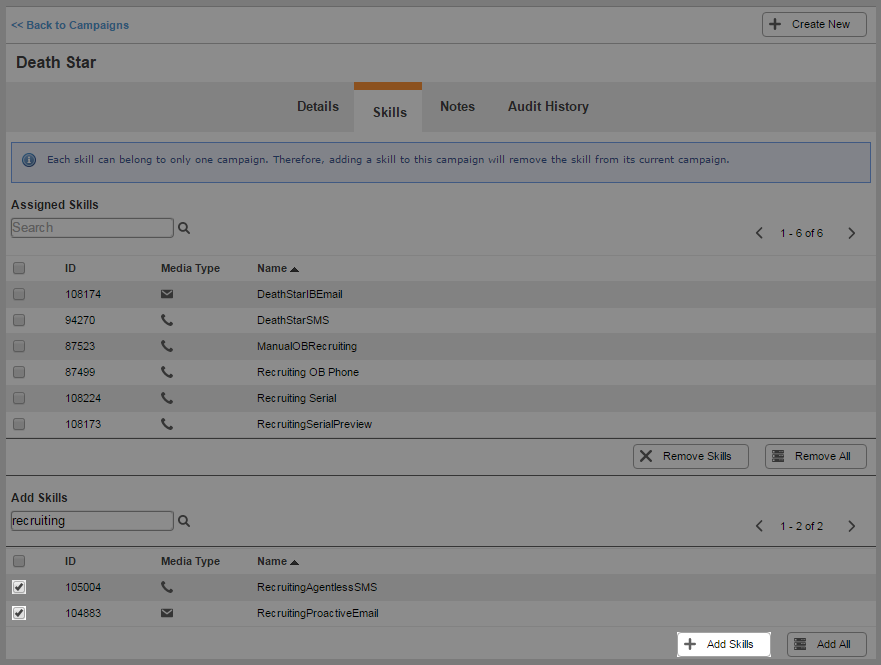Go to previous page of Add Skills
The width and height of the screenshot is (881, 665).
[759, 526]
